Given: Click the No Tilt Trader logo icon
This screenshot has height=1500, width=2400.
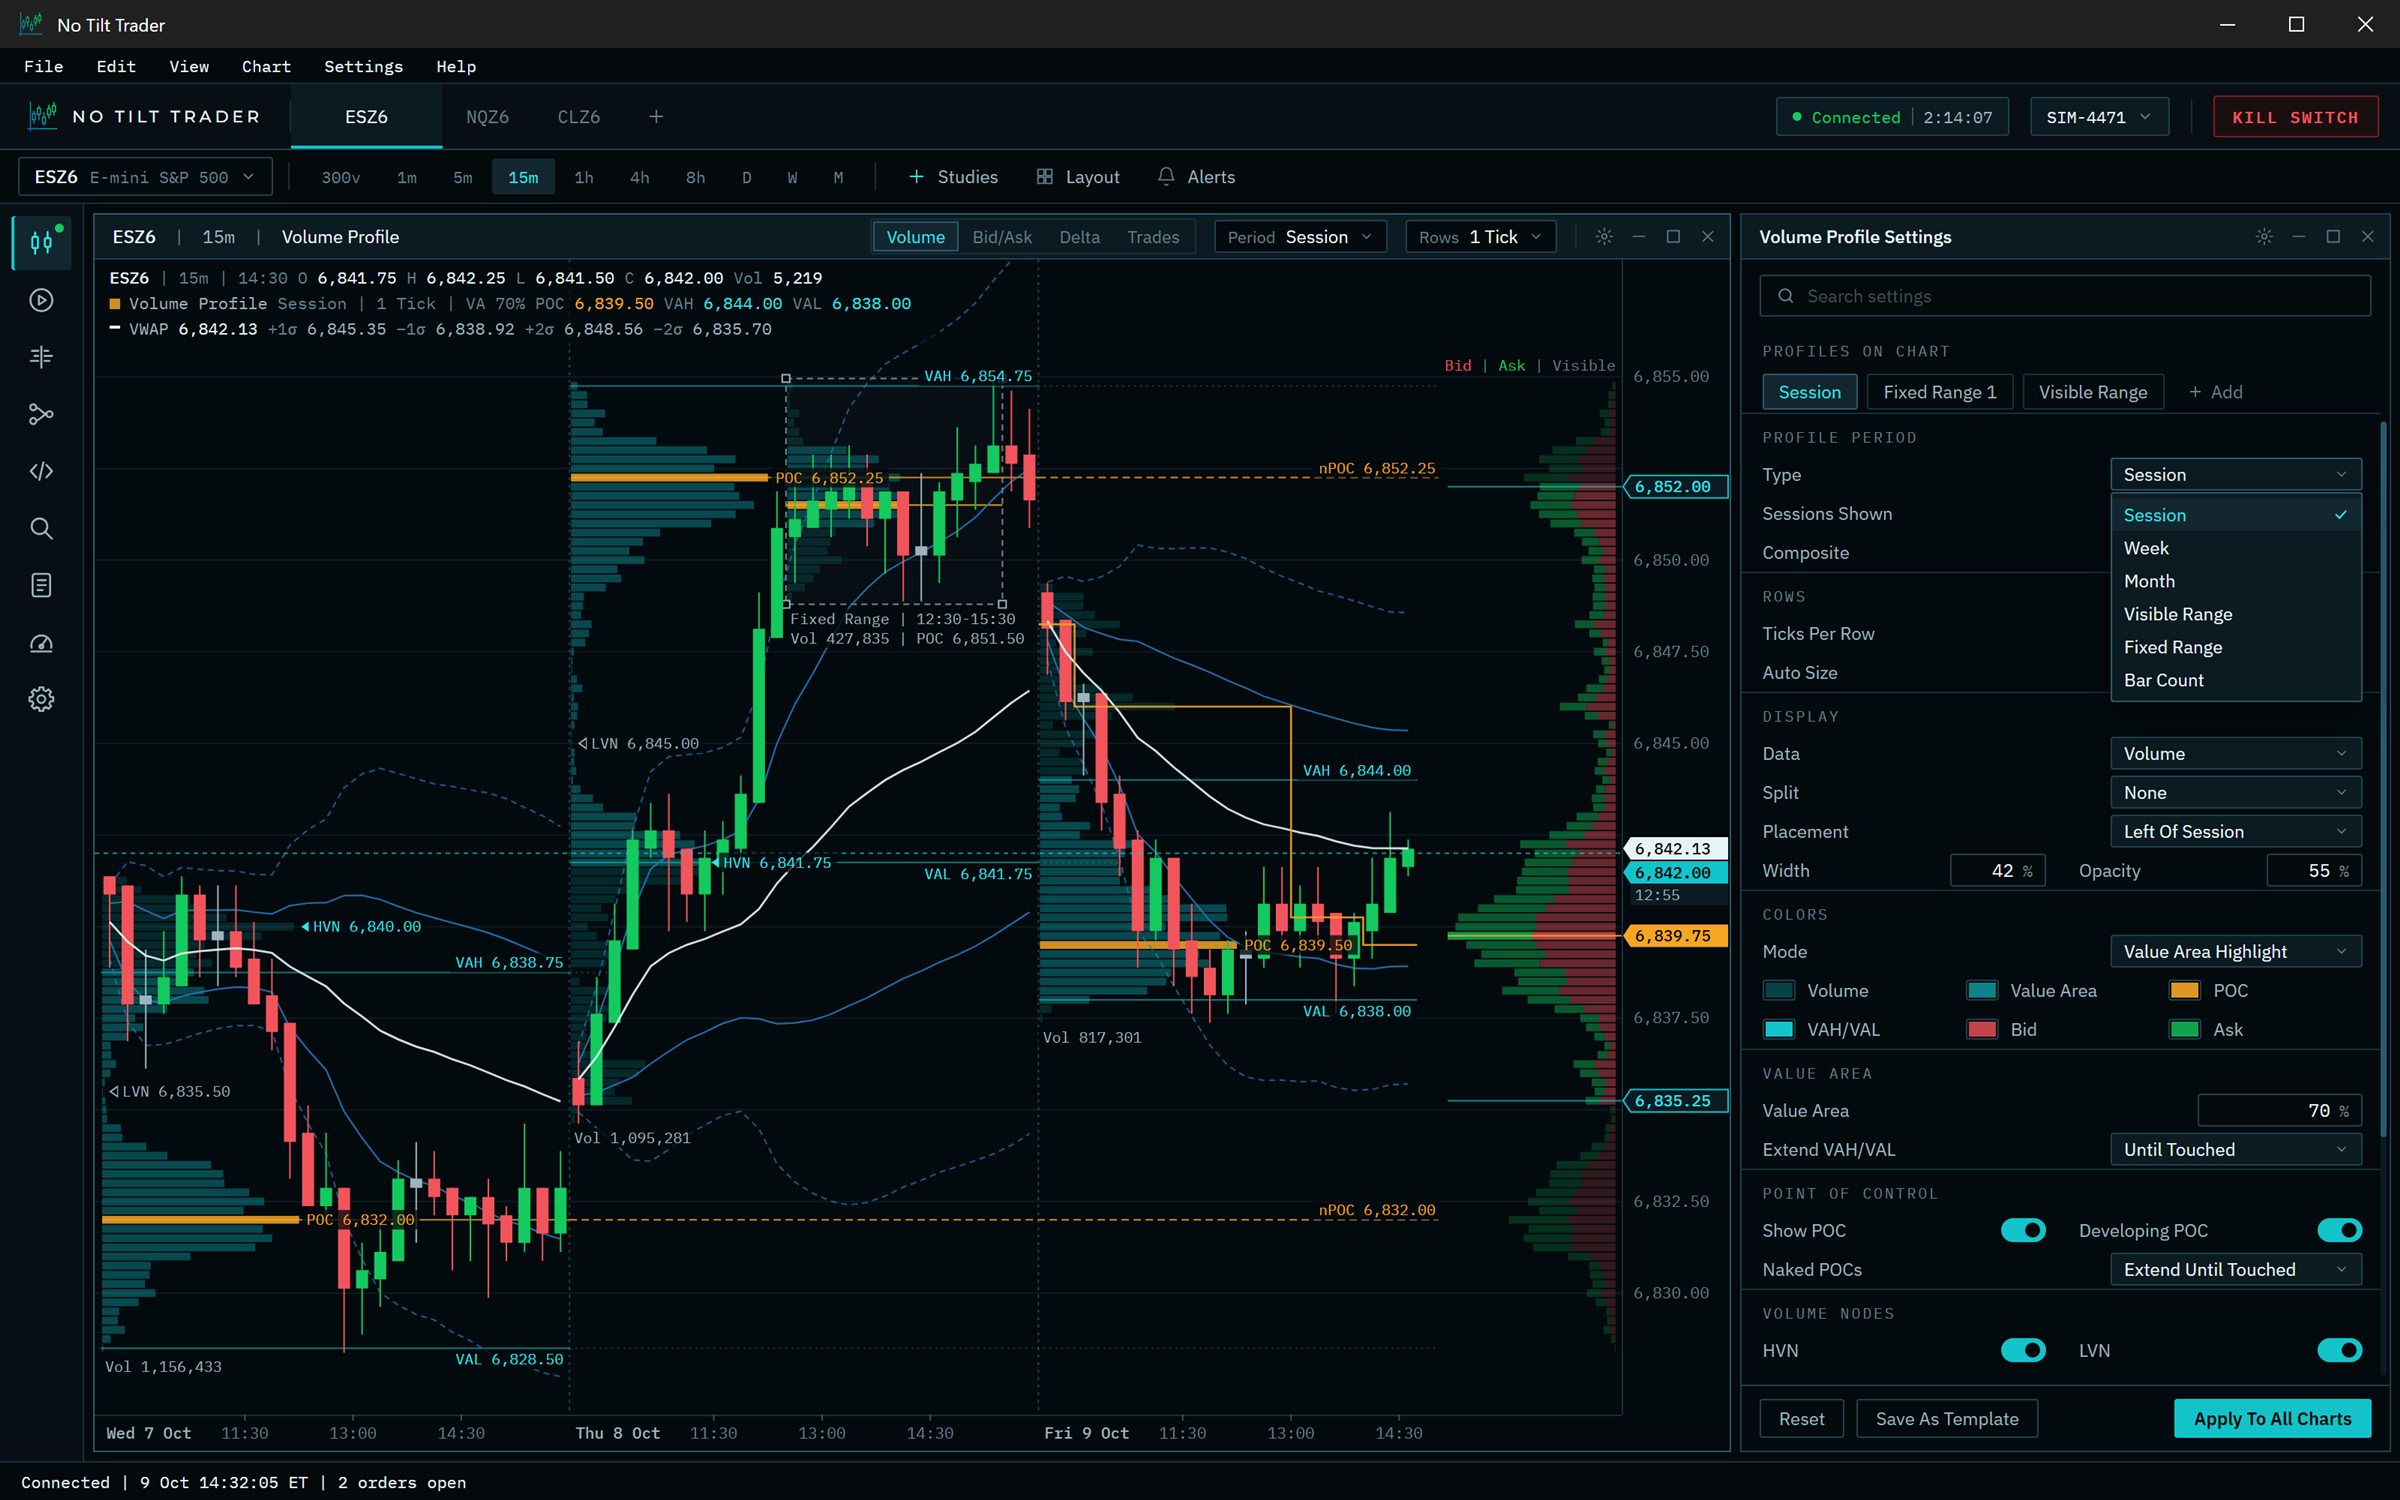Looking at the screenshot, I should pyautogui.click(x=43, y=116).
